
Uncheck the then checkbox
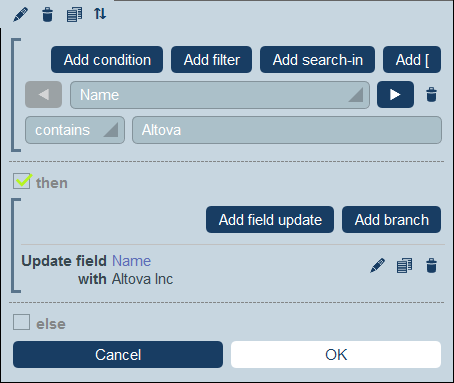point(22,181)
